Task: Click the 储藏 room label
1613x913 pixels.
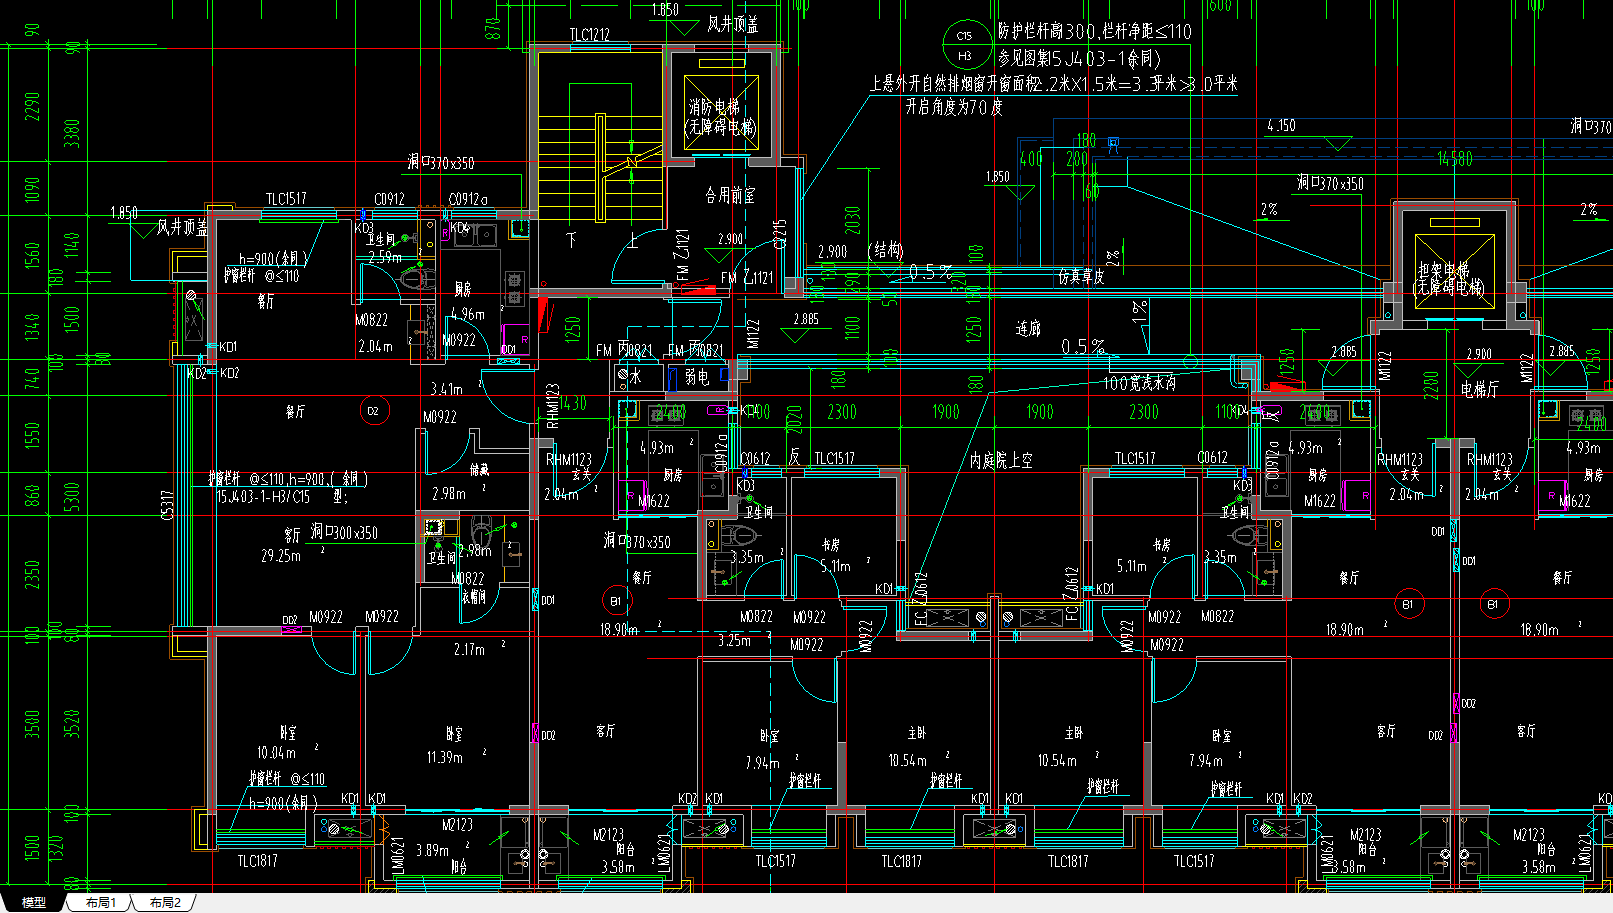Action: click(480, 468)
